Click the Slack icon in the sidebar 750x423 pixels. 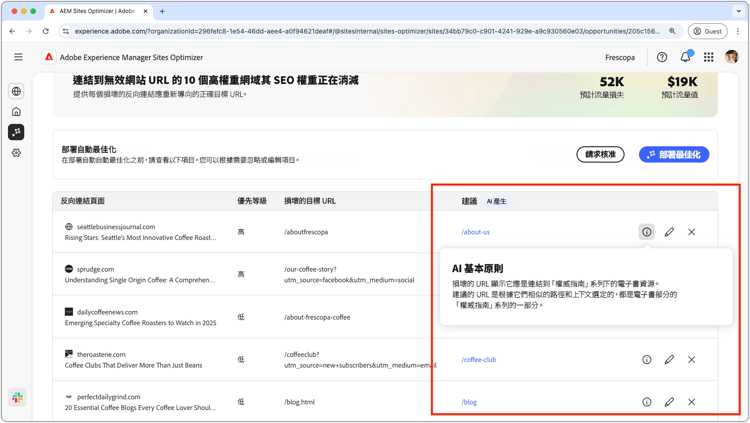17,397
